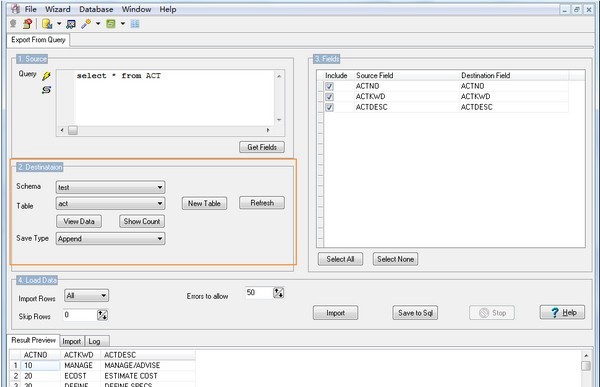Open dropdown arrow next to database import icon

(x=59, y=24)
